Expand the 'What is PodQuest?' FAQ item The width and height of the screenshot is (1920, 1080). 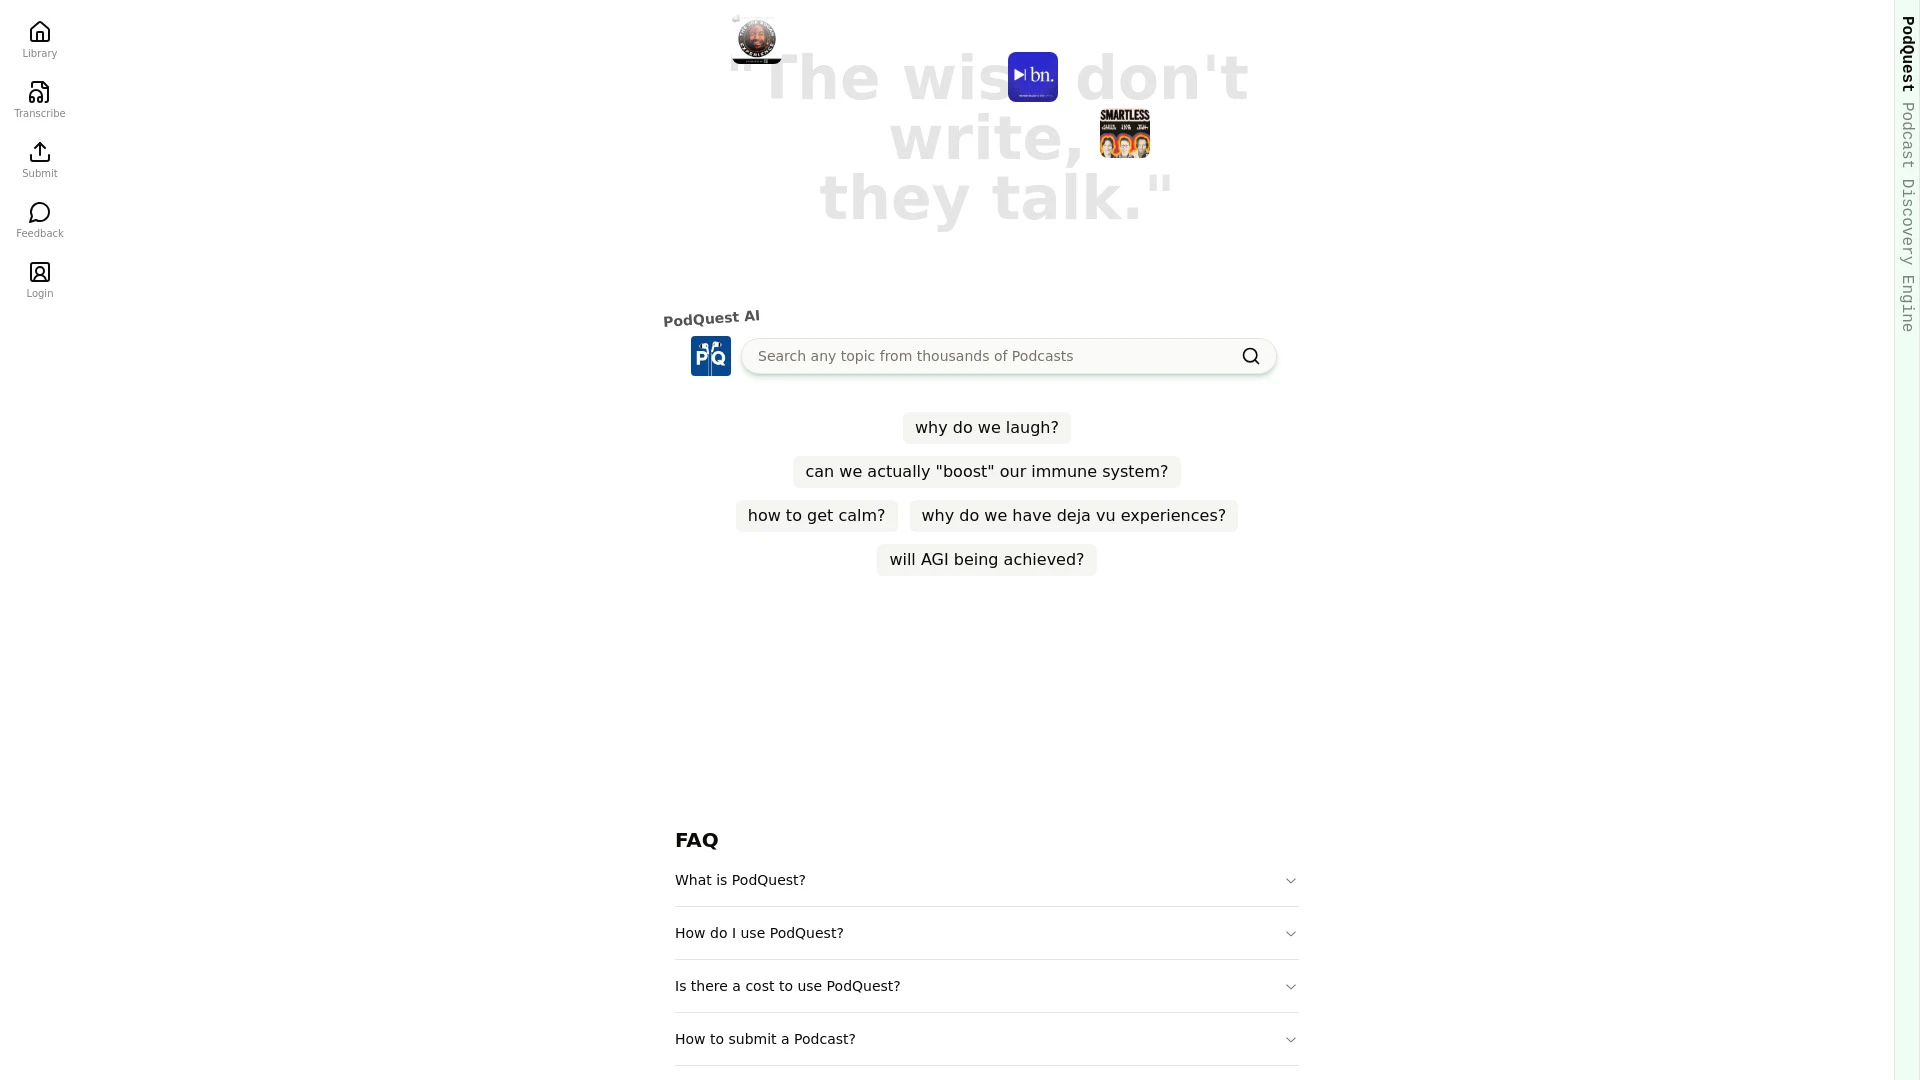[986, 881]
